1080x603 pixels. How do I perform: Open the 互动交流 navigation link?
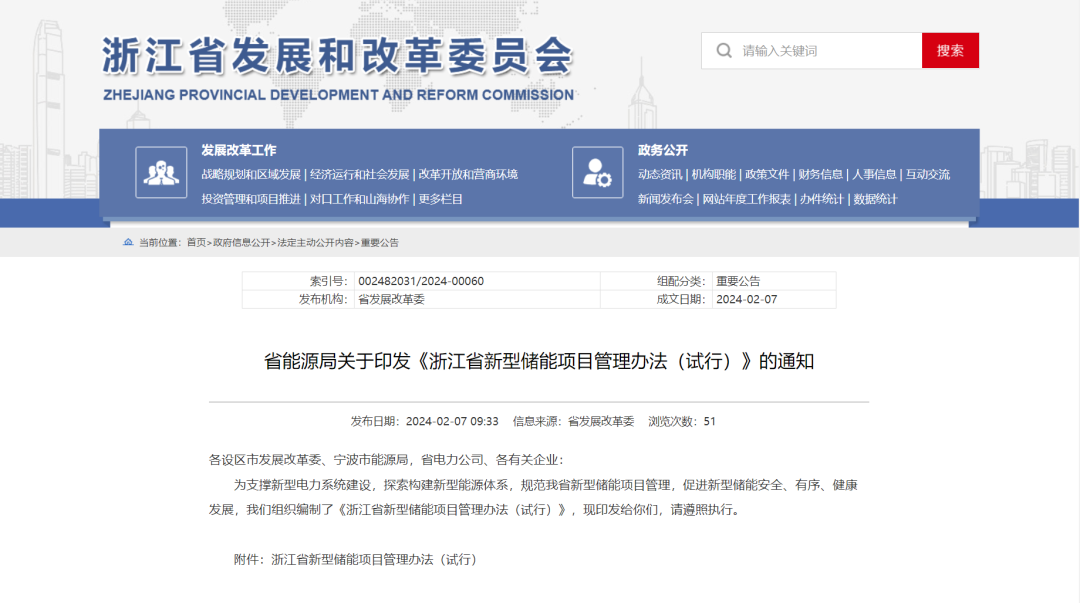pyautogui.click(x=928, y=174)
